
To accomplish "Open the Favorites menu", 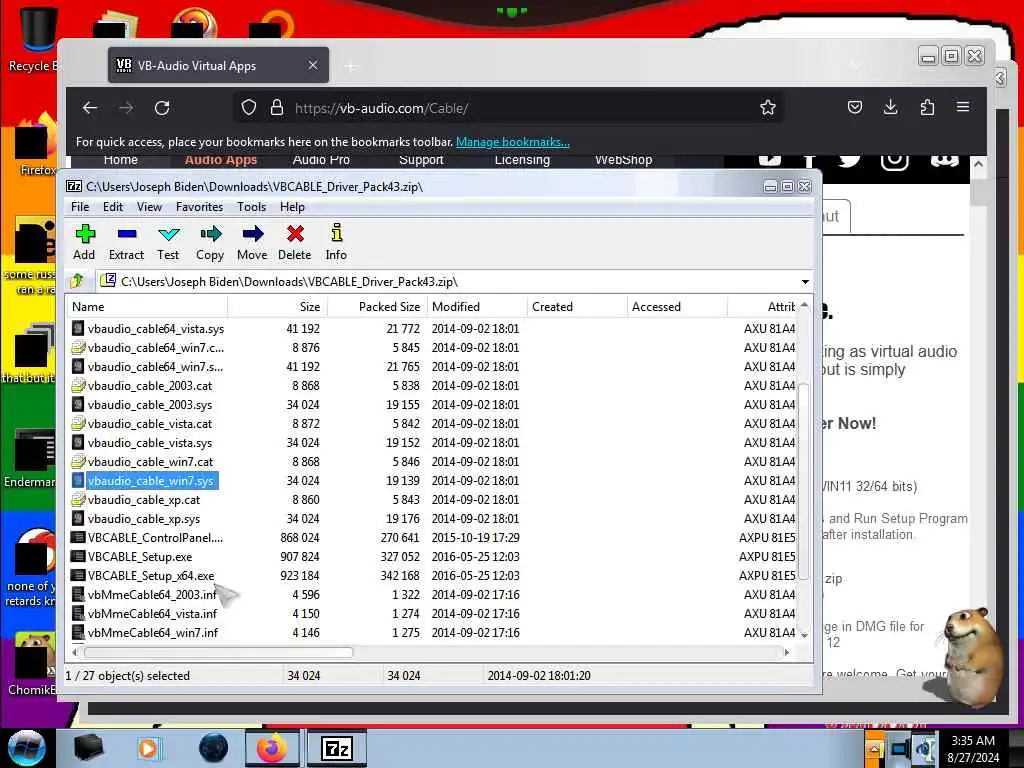I will tap(199, 207).
